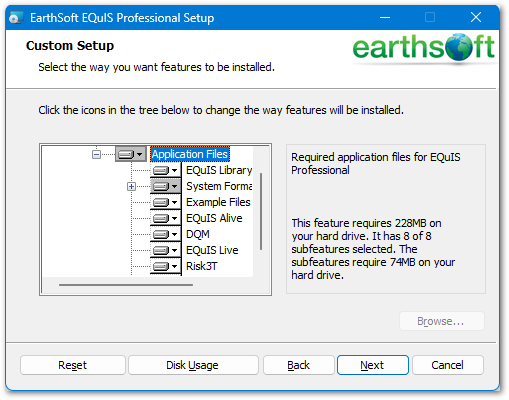This screenshot has height=400, width=509.
Task: Click the disabled Browse button
Action: 442,321
